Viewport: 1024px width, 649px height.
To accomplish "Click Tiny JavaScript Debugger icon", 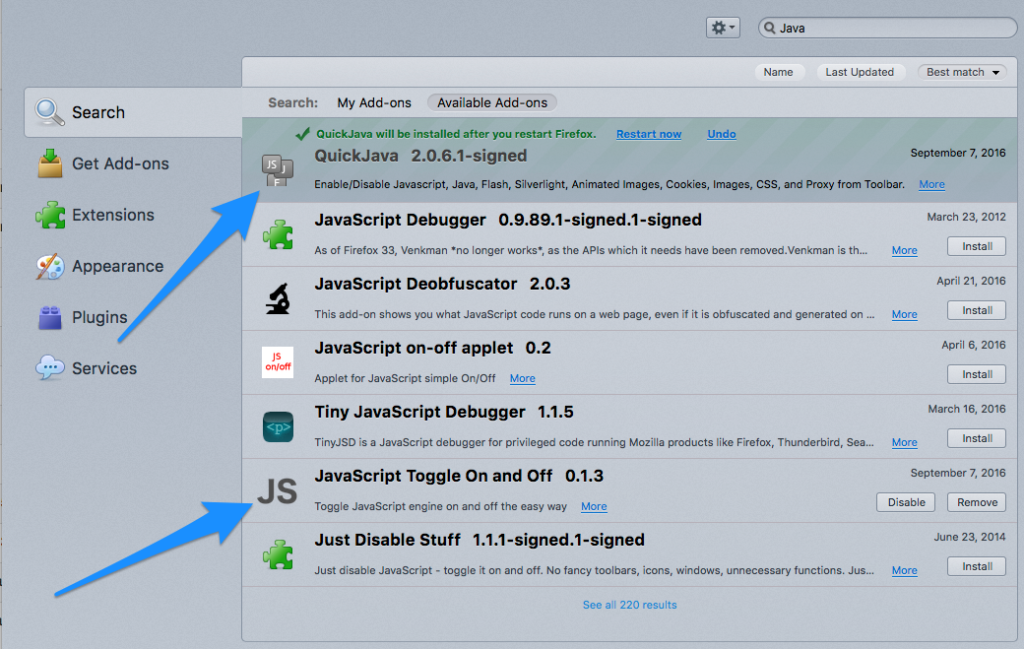I will pyautogui.click(x=278, y=426).
